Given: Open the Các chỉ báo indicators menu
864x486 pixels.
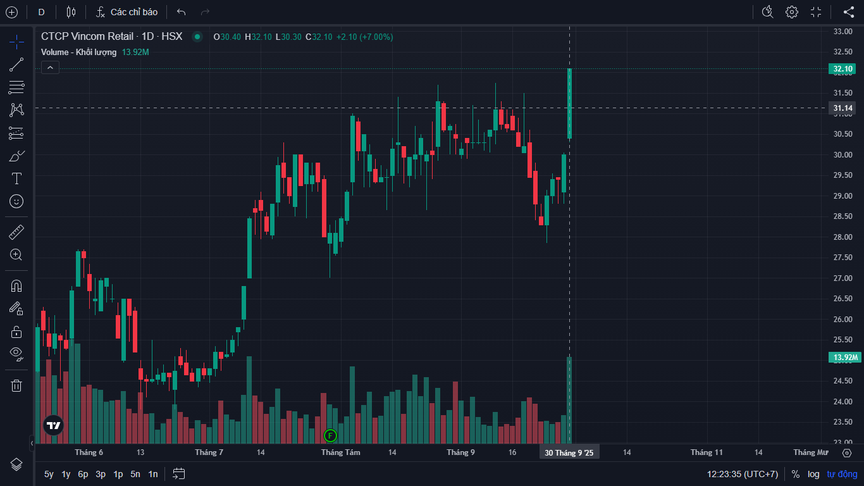Looking at the screenshot, I should pyautogui.click(x=127, y=12).
